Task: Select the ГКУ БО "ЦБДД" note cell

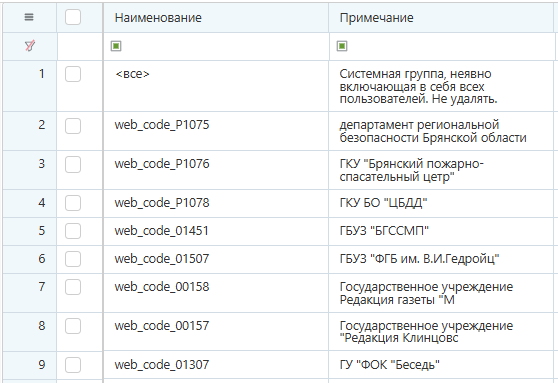Action: click(441, 203)
